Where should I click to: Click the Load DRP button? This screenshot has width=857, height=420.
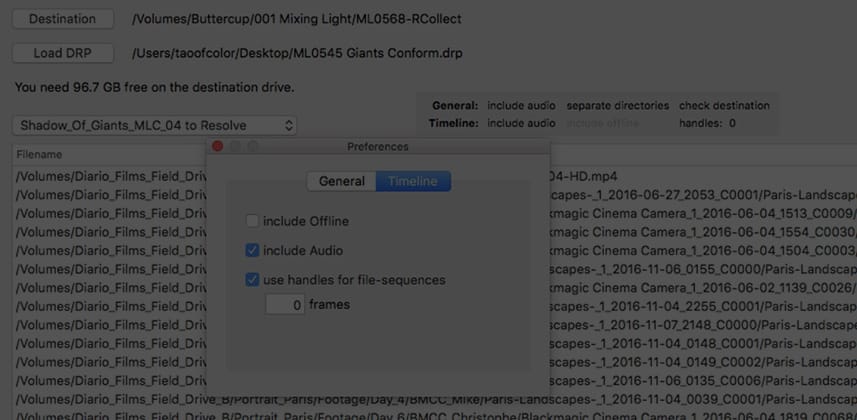[63, 54]
